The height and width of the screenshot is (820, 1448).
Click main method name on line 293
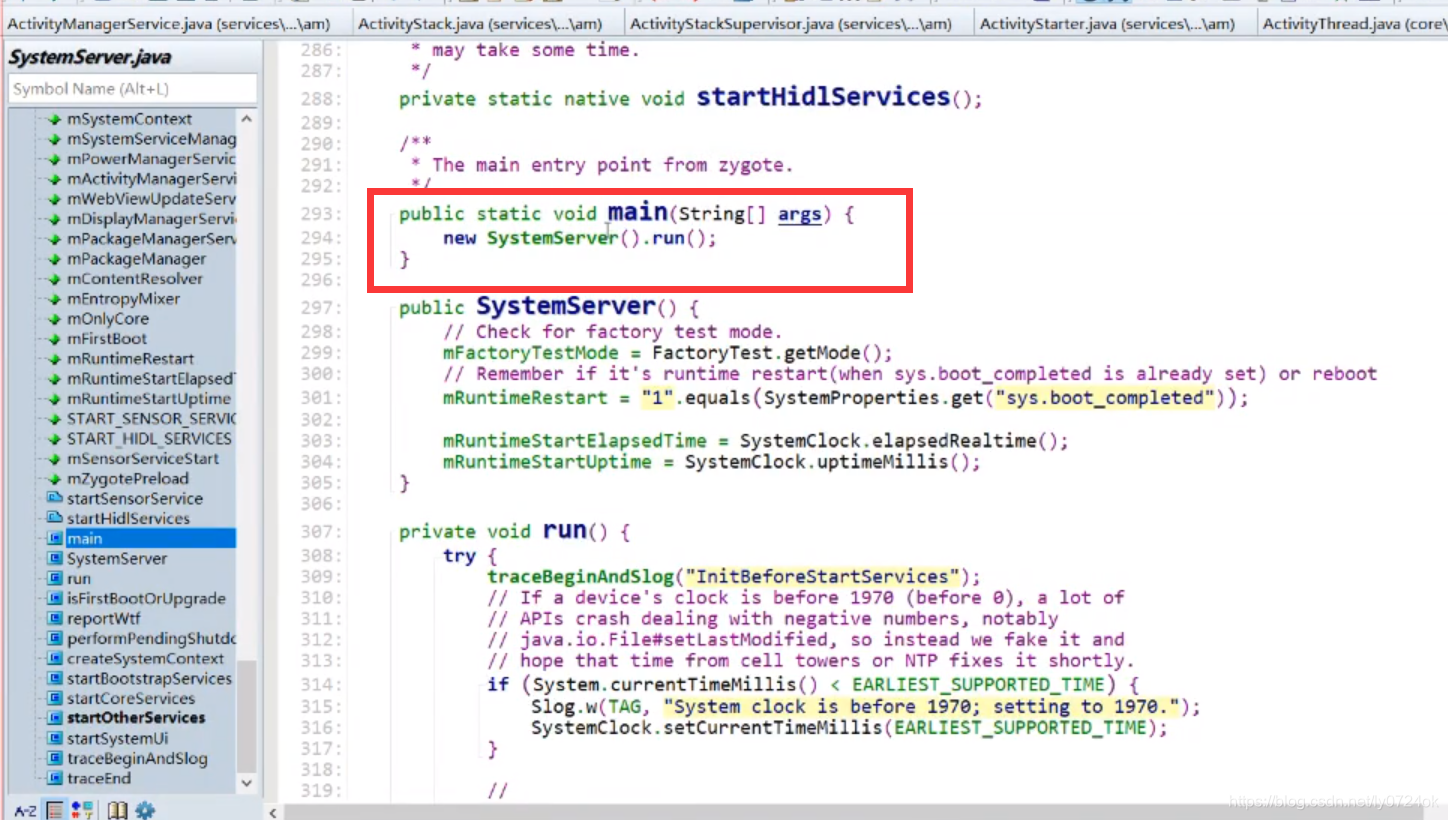tap(638, 213)
